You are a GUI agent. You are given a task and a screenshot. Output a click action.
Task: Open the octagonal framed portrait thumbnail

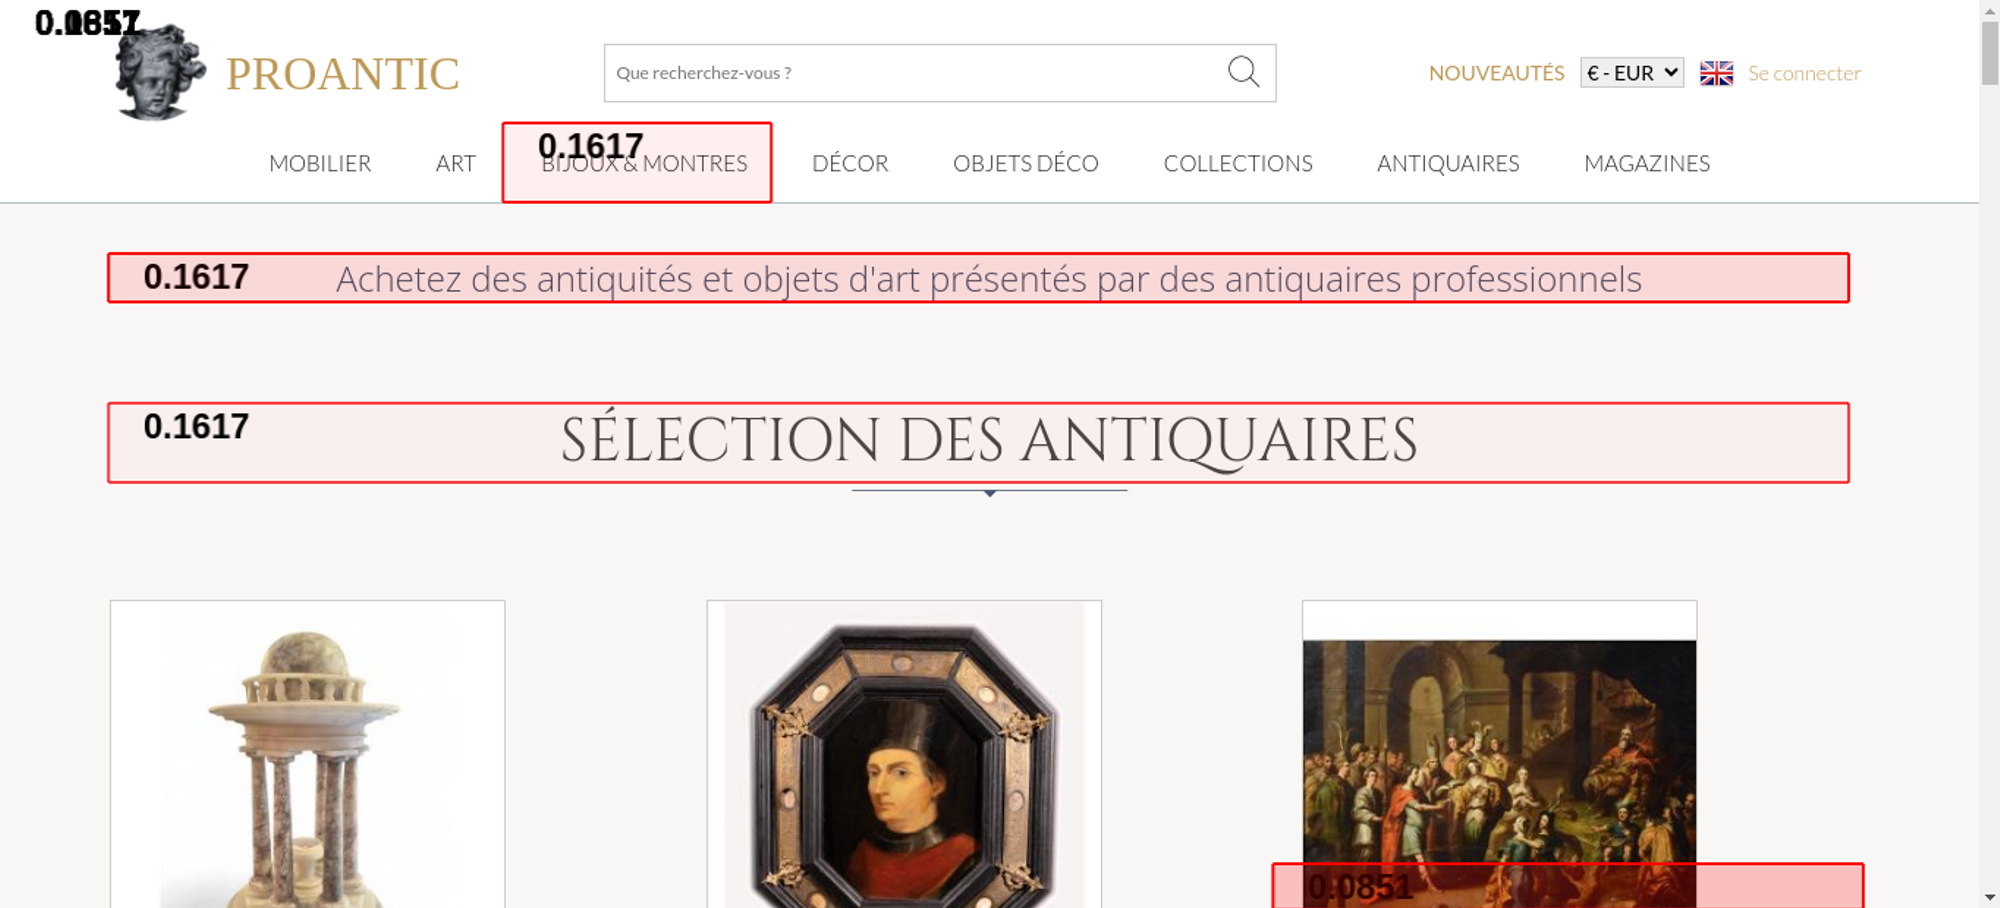pyautogui.click(x=904, y=760)
